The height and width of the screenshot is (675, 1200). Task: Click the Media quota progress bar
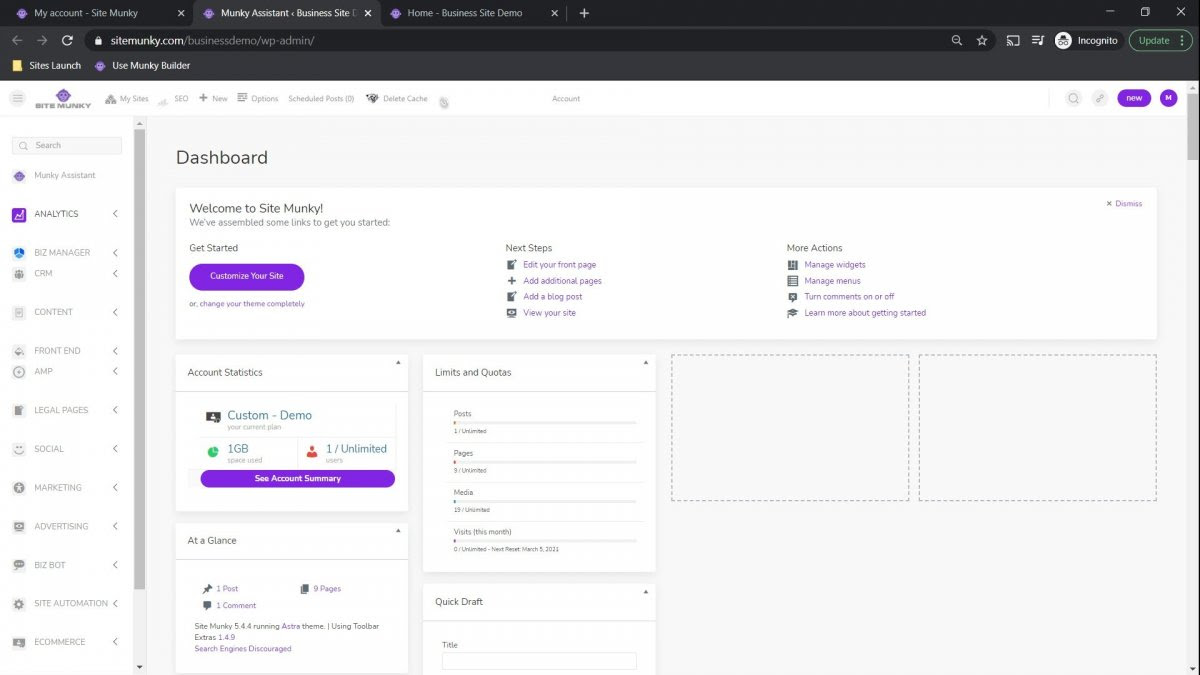(545, 501)
